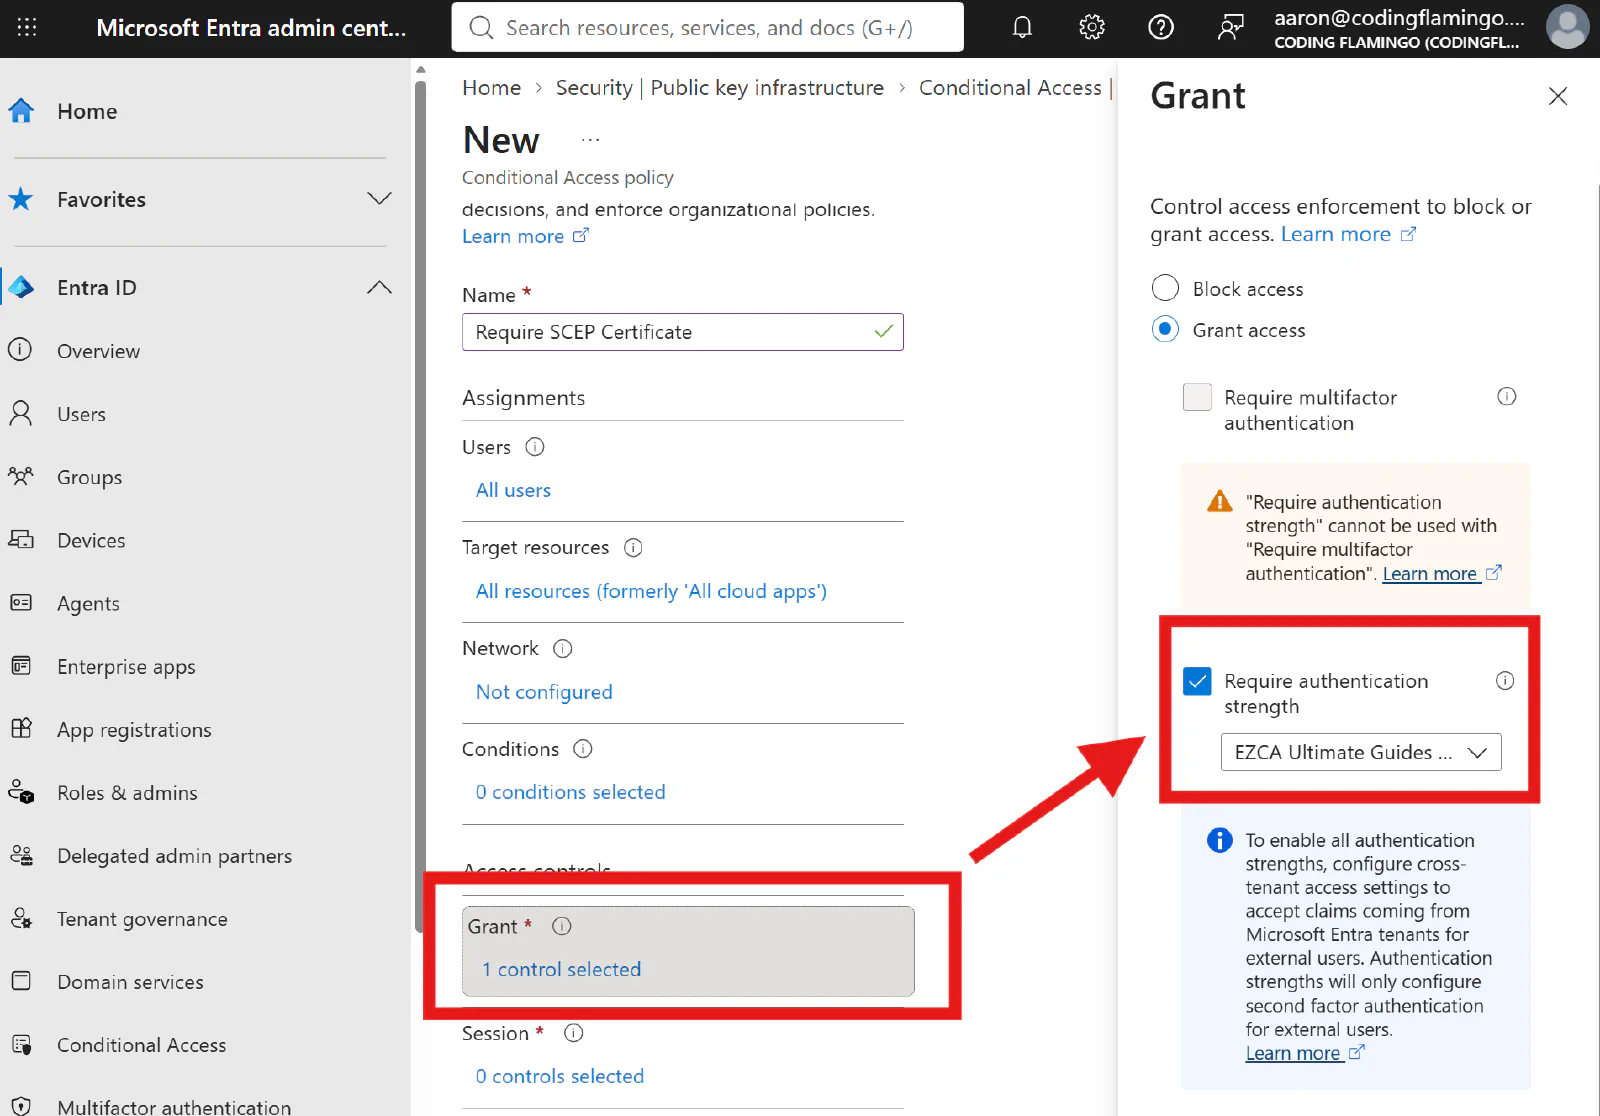Click Learn more under the policy description
The height and width of the screenshot is (1116, 1600).
(525, 236)
